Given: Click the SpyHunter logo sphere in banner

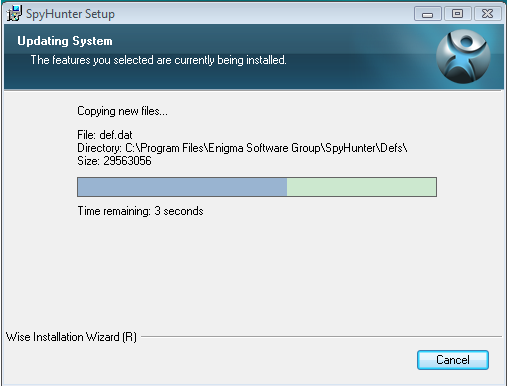Looking at the screenshot, I should click(463, 56).
